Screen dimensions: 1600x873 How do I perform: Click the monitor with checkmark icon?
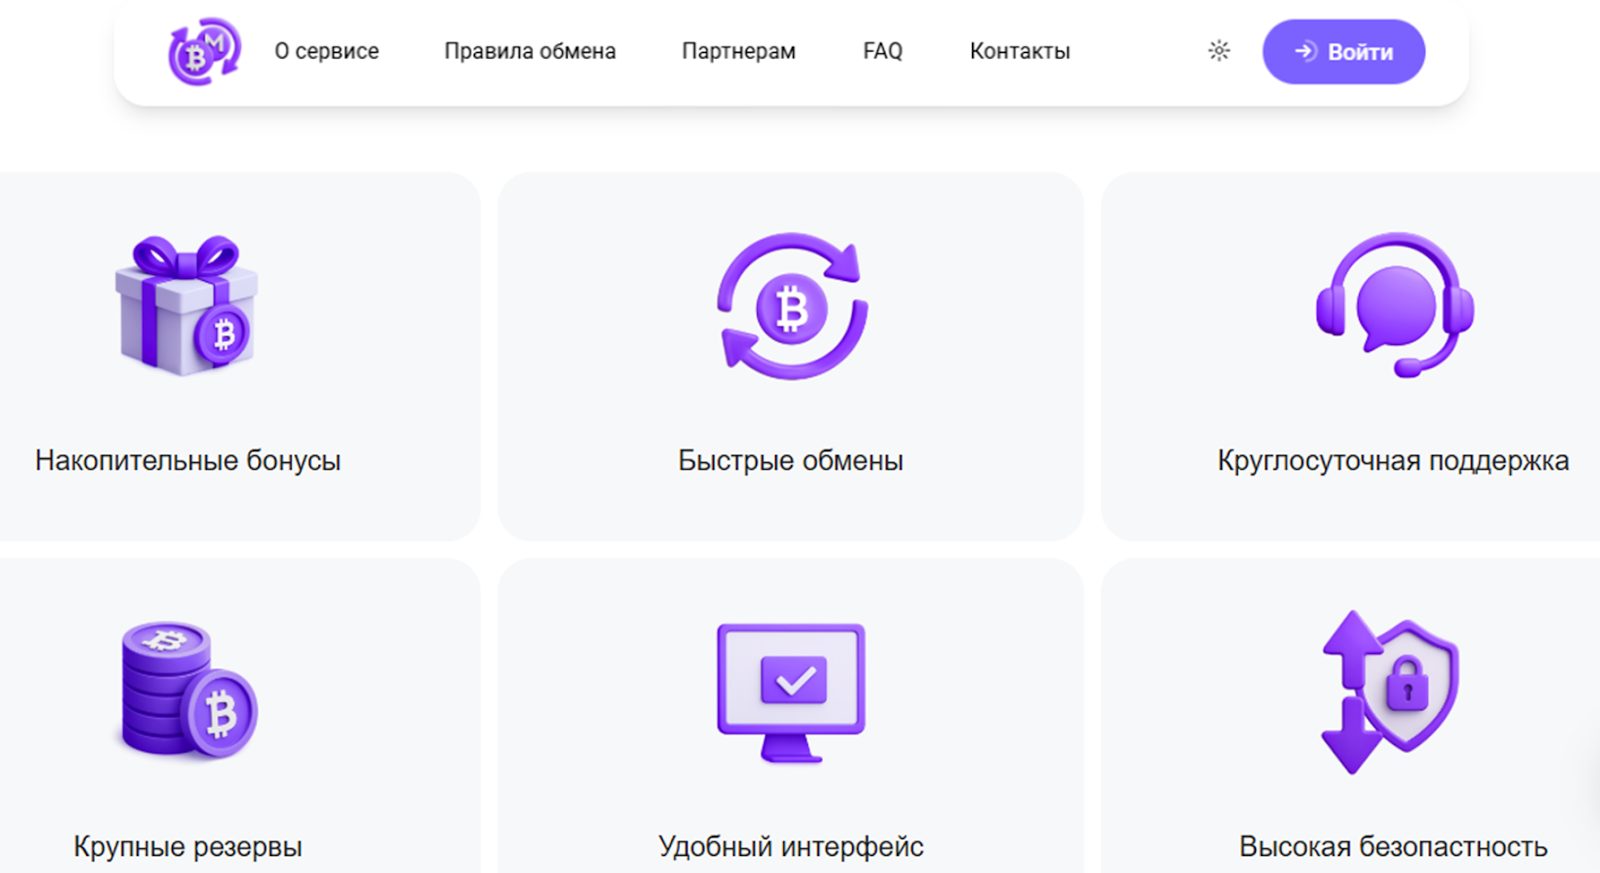coord(791,692)
